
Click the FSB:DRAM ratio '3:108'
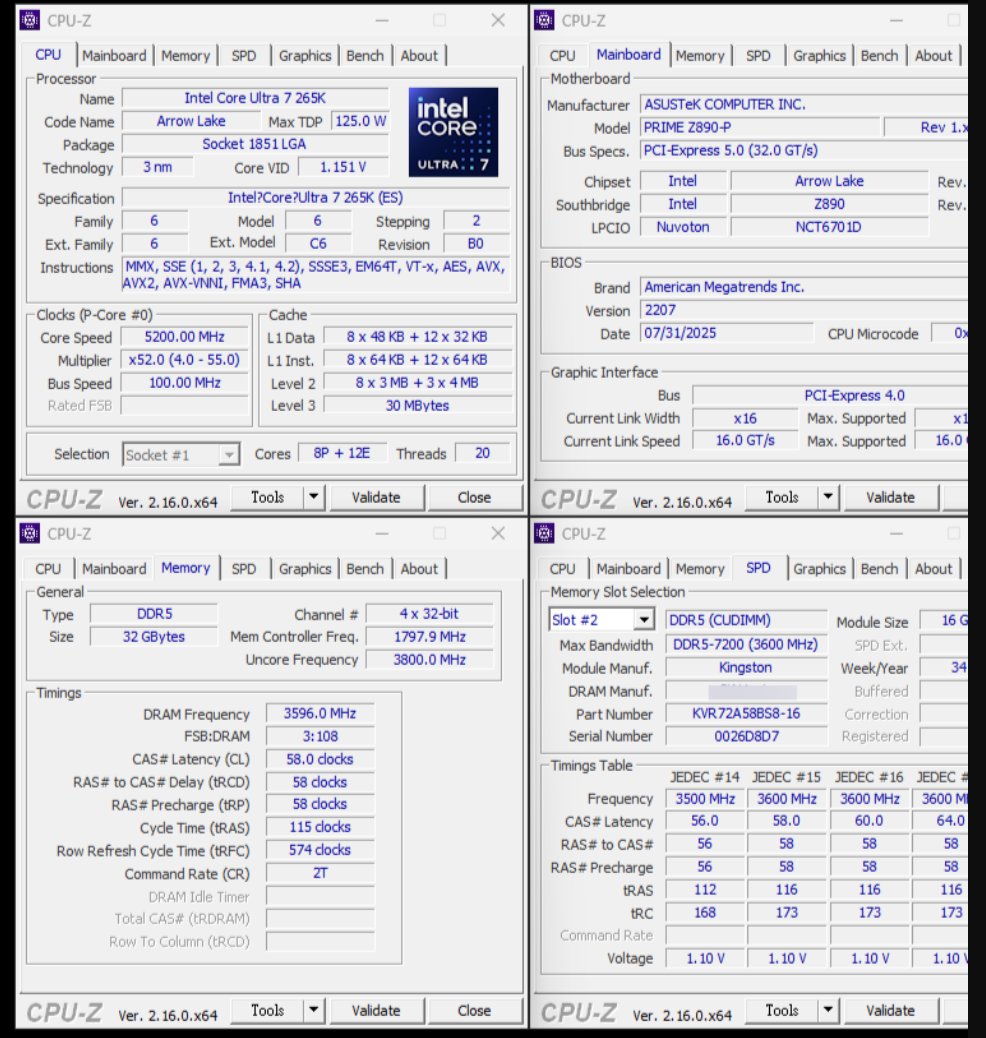click(x=320, y=736)
